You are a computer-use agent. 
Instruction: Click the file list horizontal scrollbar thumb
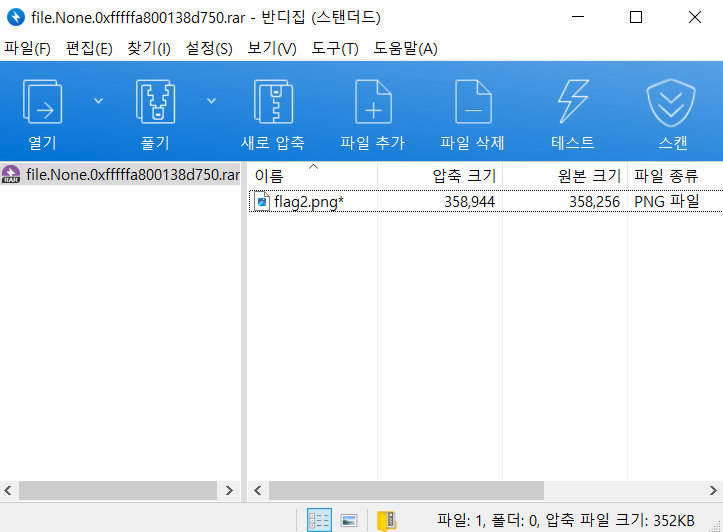point(406,491)
